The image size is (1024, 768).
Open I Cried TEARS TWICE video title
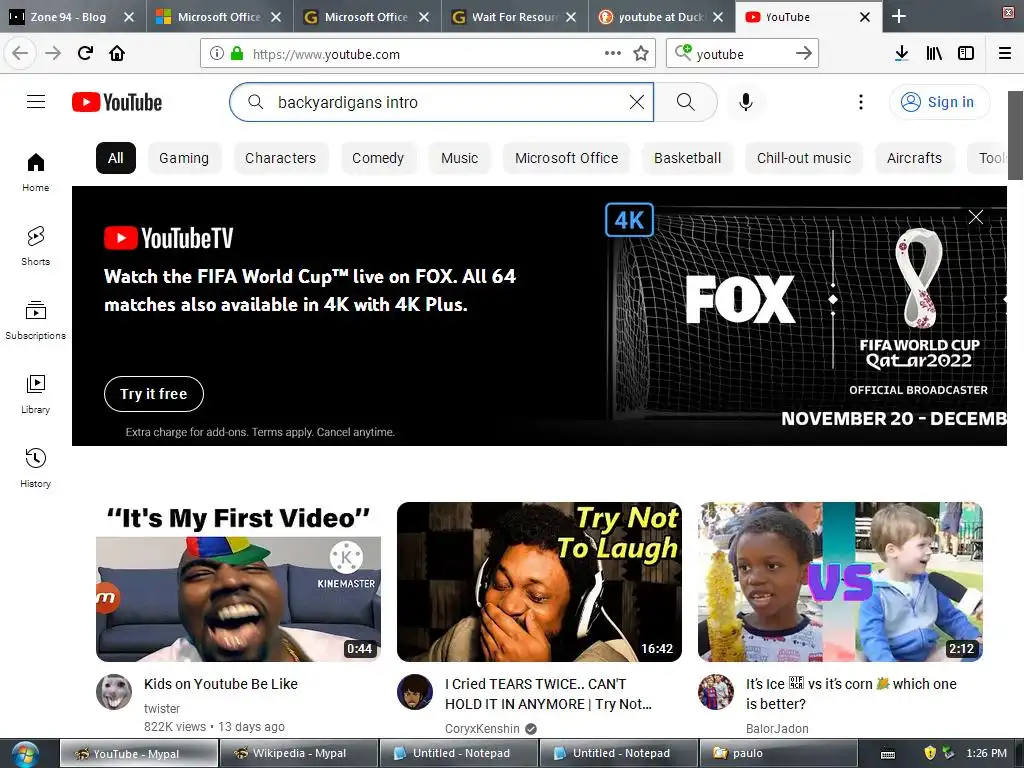click(x=549, y=694)
